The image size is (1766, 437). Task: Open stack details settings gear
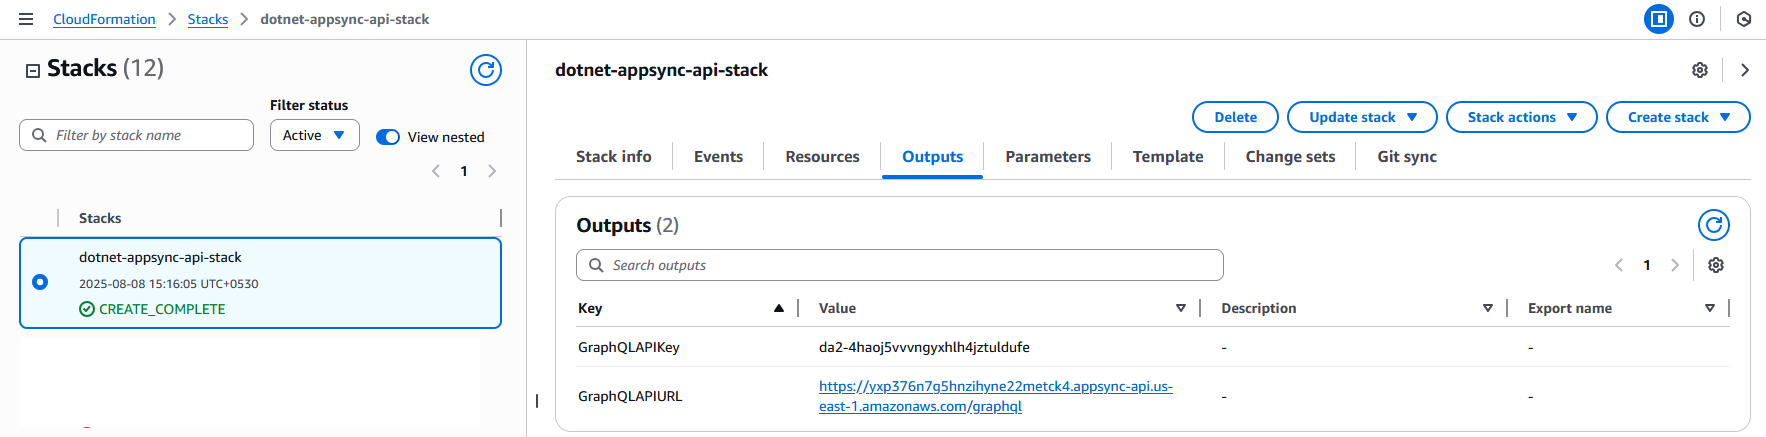click(x=1699, y=70)
